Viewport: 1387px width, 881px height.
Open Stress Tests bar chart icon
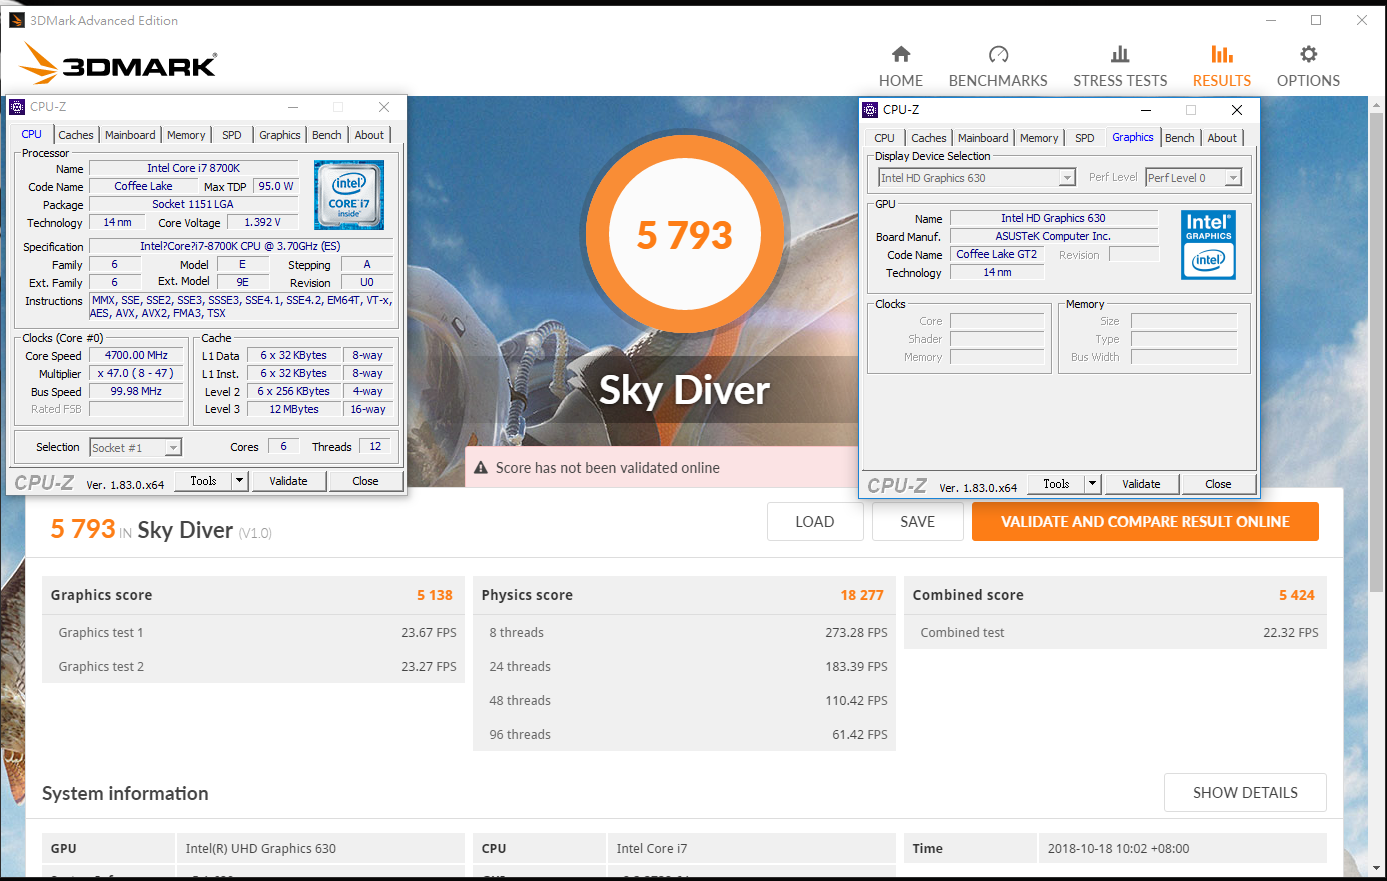coord(1120,54)
